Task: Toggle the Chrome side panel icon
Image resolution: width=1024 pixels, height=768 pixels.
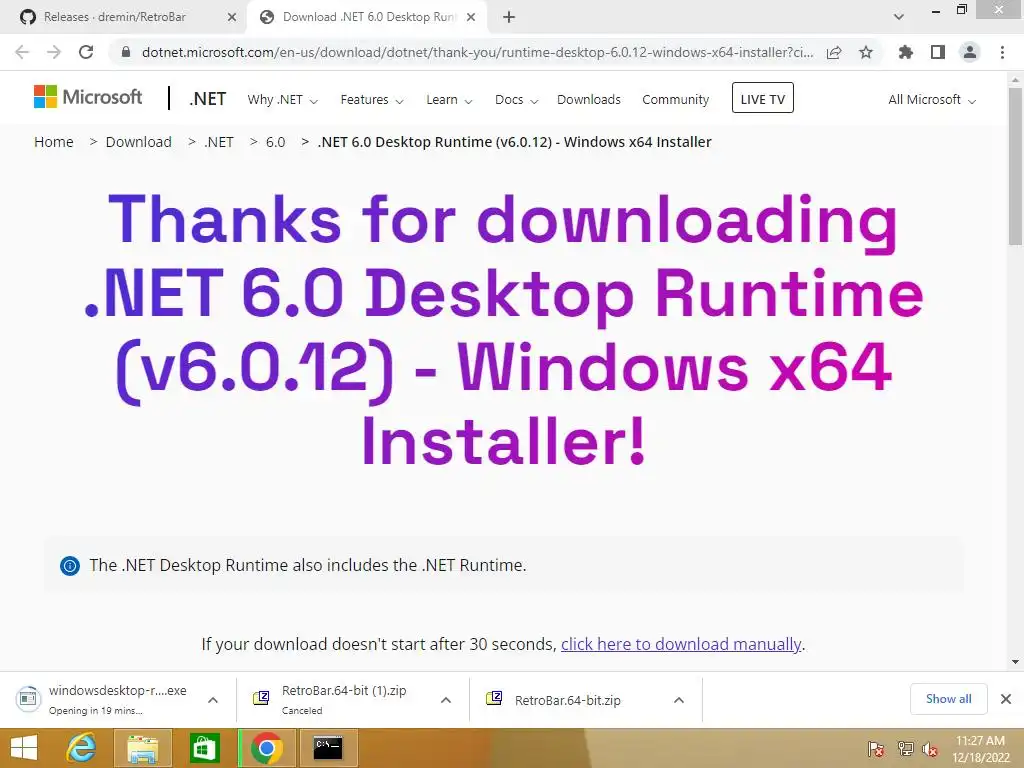Action: click(x=938, y=52)
